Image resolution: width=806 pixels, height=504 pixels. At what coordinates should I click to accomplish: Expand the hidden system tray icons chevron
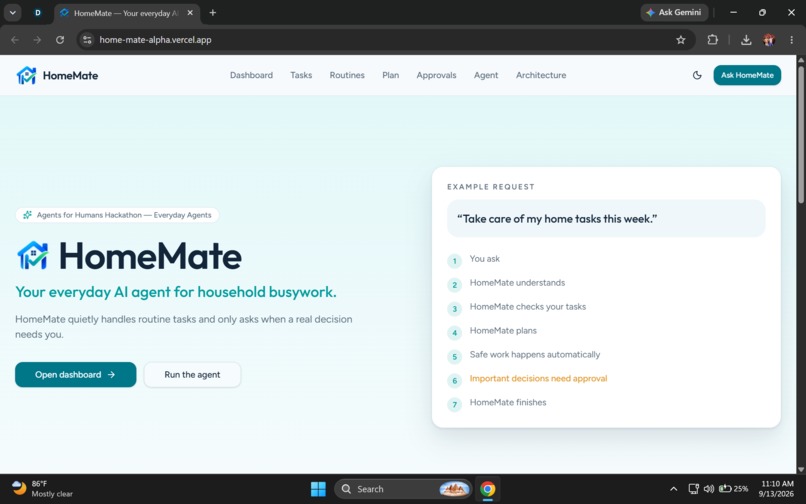tap(673, 489)
